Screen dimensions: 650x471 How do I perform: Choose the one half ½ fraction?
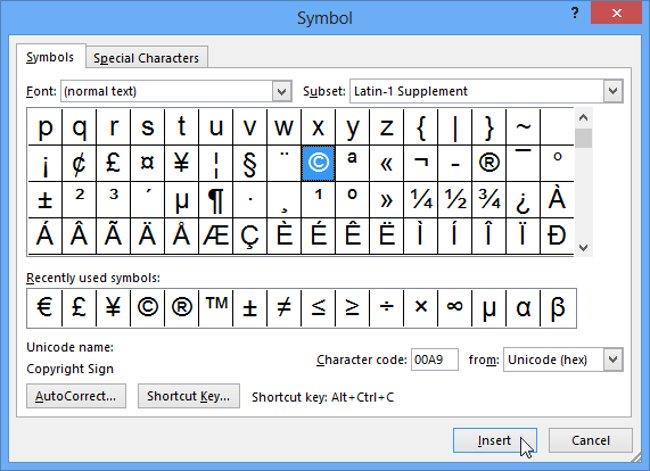pos(455,199)
